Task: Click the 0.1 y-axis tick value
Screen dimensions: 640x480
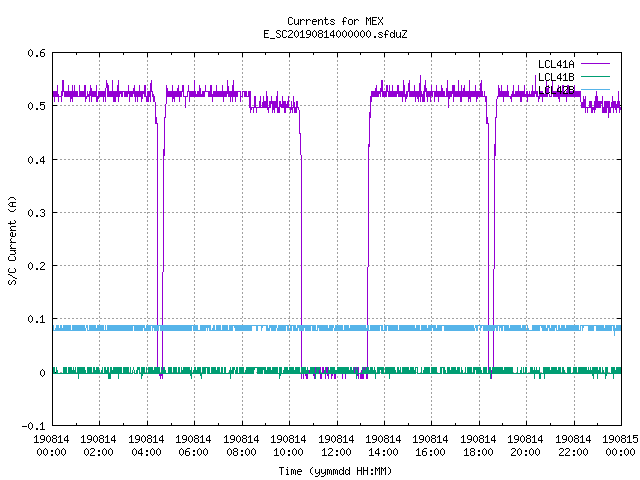Action: click(x=36, y=319)
